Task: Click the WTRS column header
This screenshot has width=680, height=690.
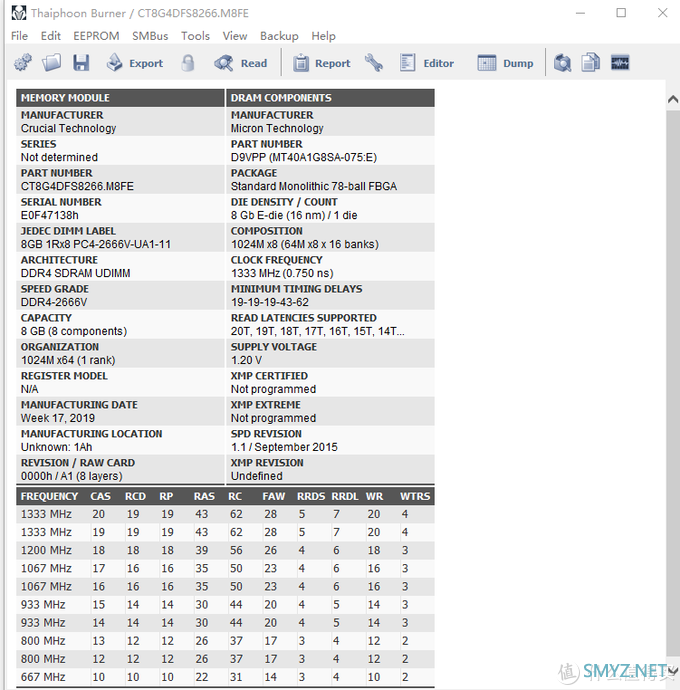Action: tap(415, 496)
